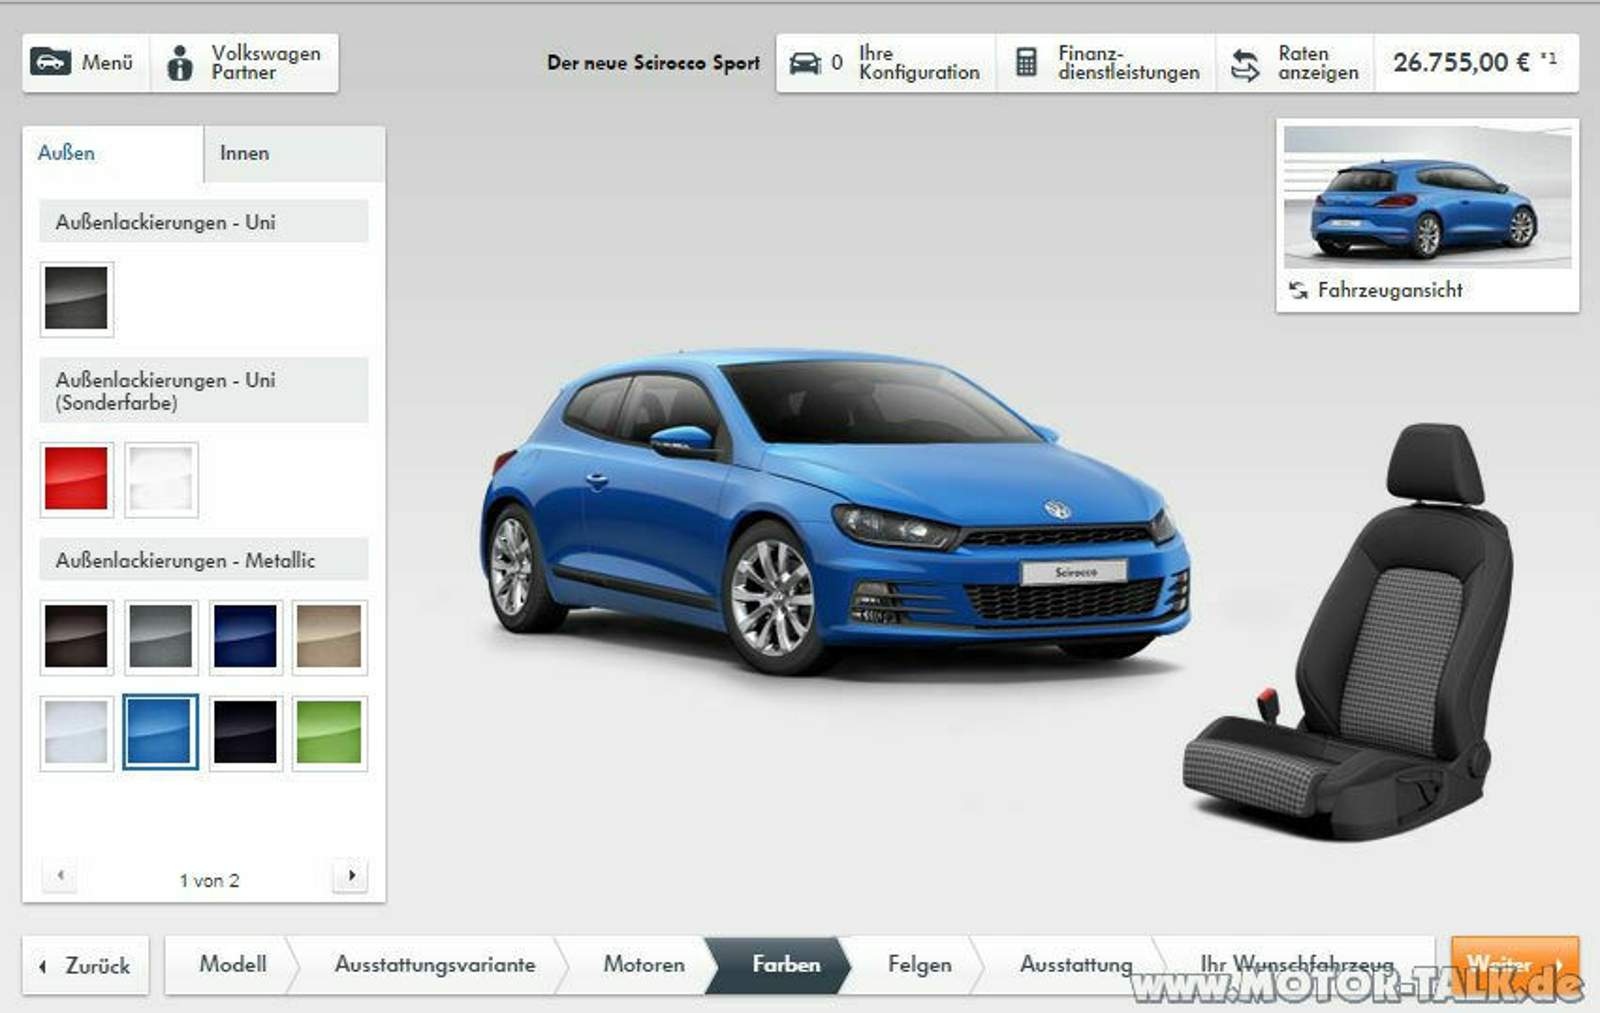The height and width of the screenshot is (1013, 1600).
Task: Open Ihre Konfiguration
Action: pyautogui.click(x=886, y=63)
